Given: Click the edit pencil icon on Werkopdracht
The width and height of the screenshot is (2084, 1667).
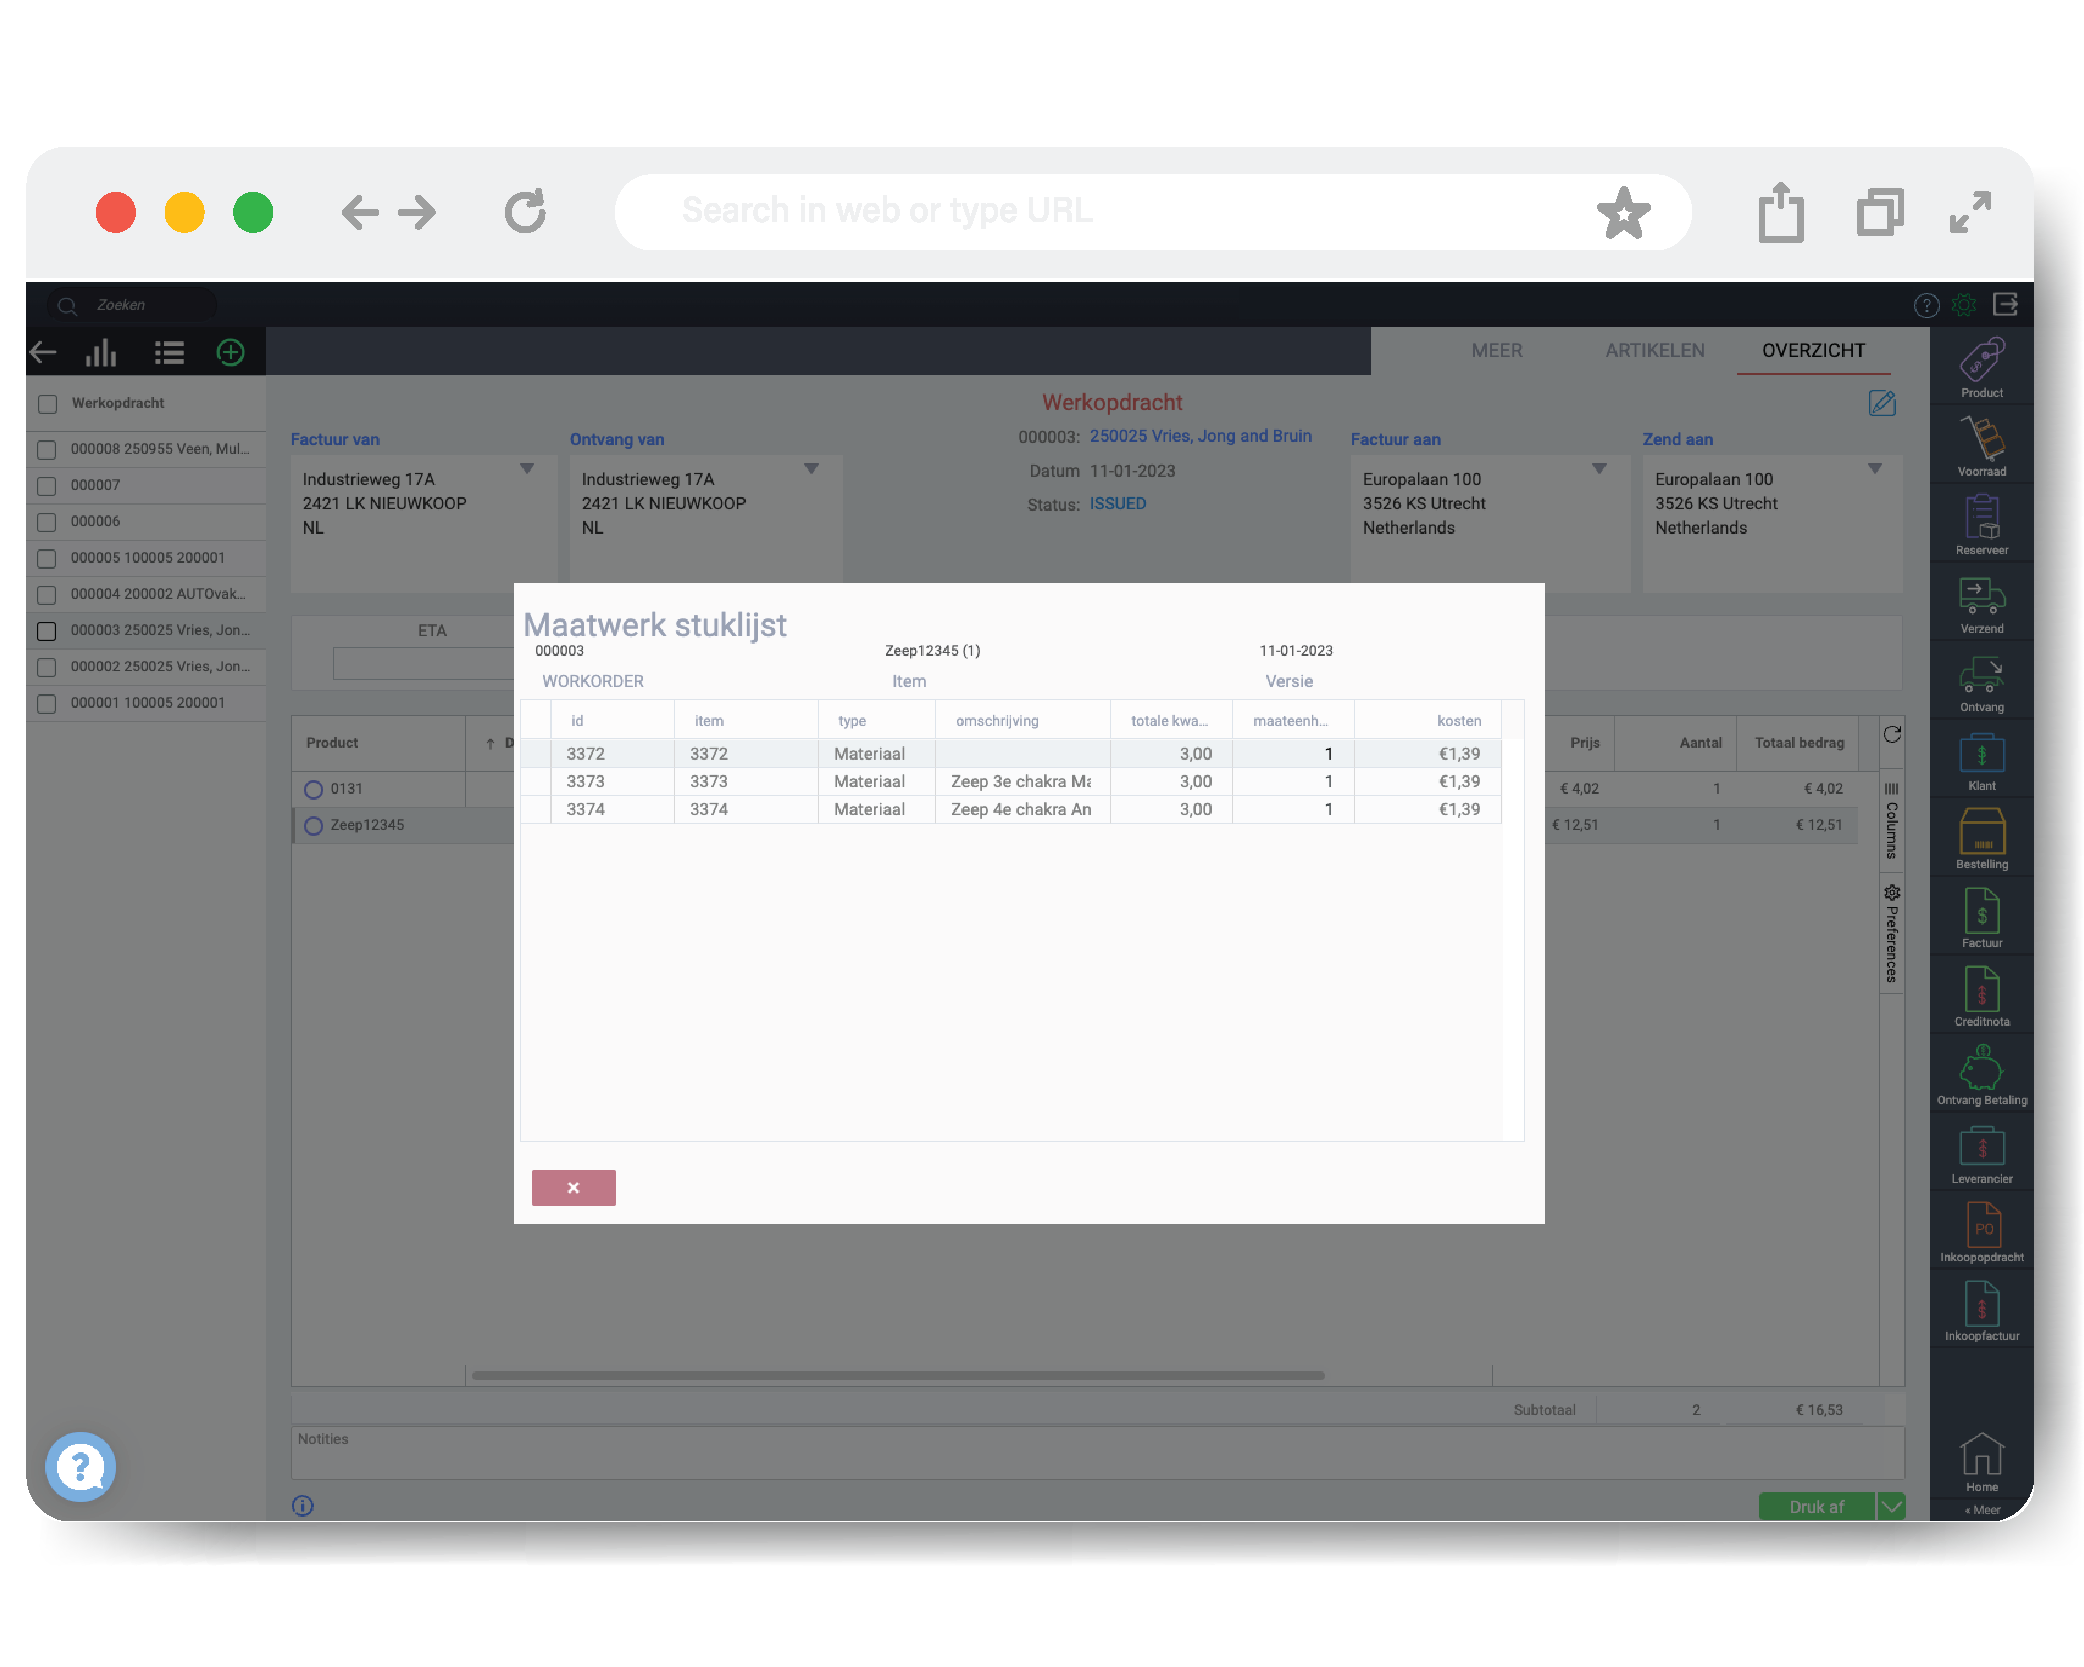Looking at the screenshot, I should coord(1881,403).
